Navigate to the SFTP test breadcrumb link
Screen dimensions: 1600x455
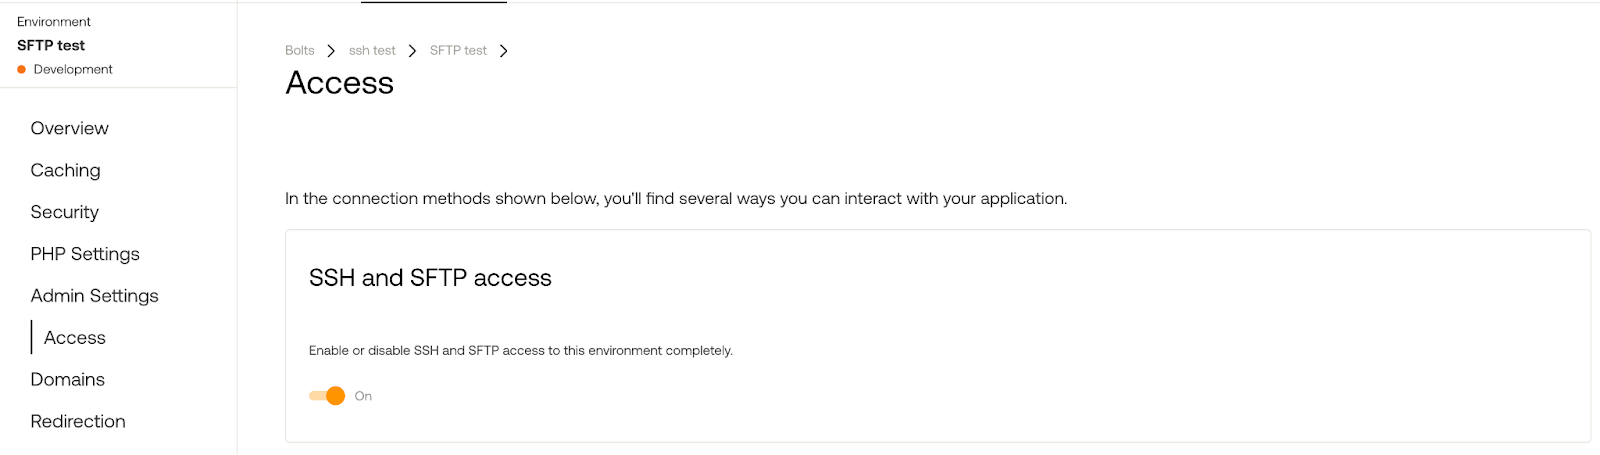(458, 51)
